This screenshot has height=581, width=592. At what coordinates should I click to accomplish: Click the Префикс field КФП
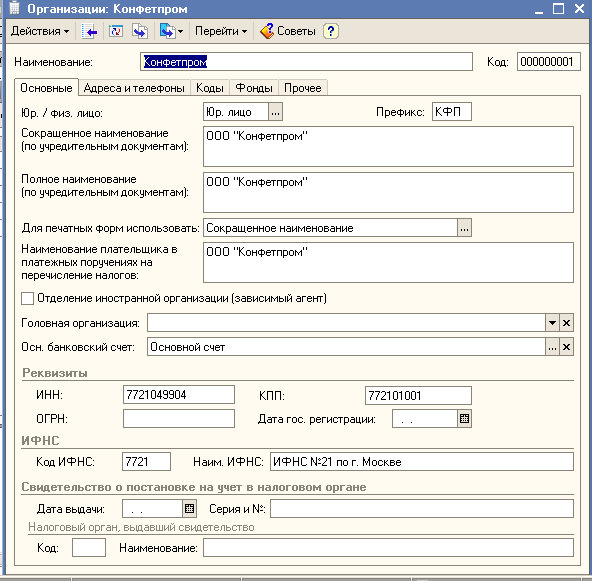coord(452,112)
